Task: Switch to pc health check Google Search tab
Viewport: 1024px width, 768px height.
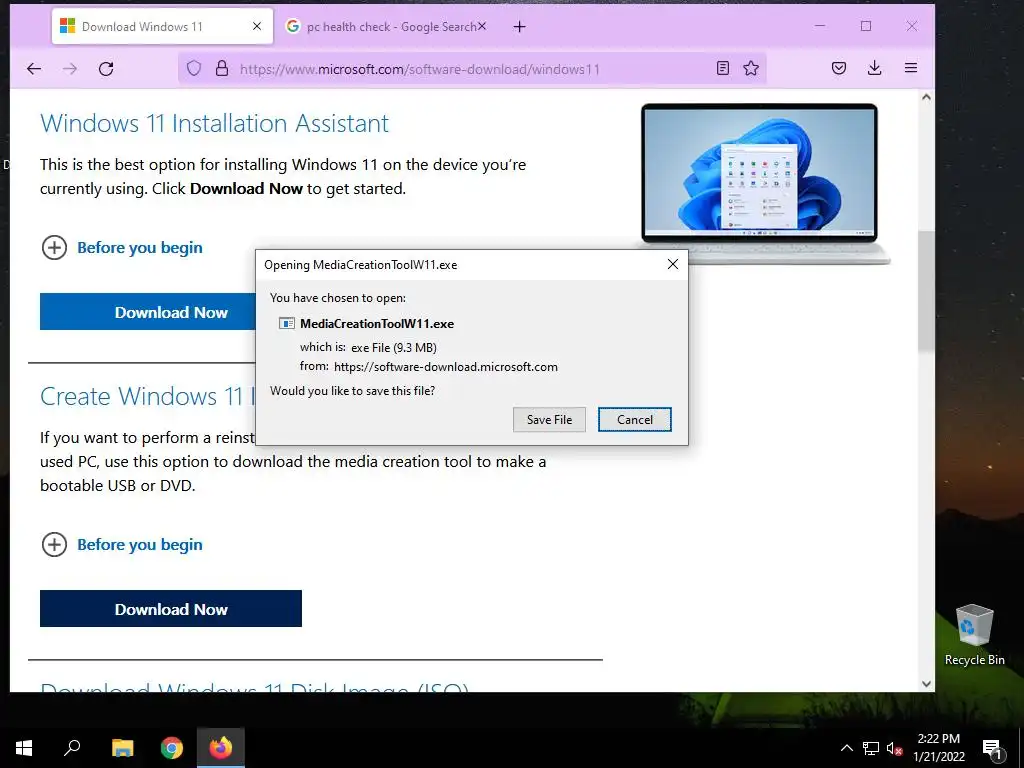Action: (387, 27)
